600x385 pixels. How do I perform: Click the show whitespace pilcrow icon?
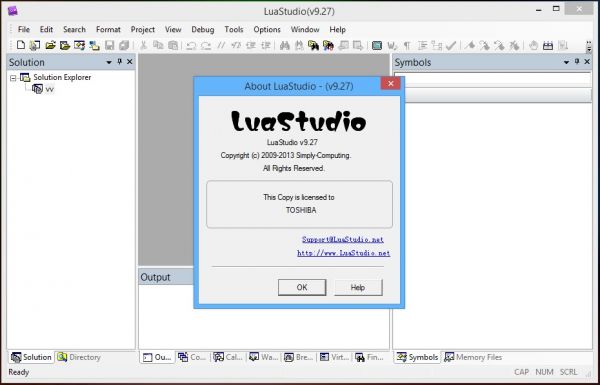coord(407,46)
